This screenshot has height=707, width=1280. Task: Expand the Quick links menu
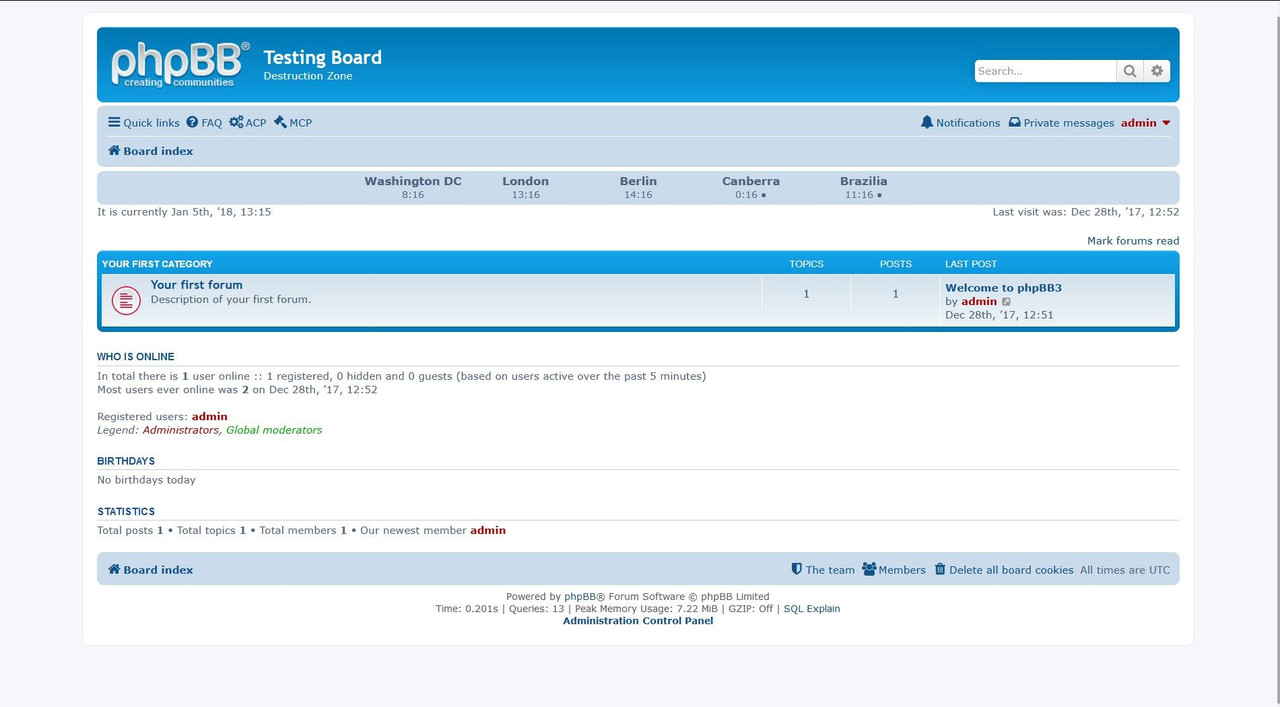coord(144,123)
